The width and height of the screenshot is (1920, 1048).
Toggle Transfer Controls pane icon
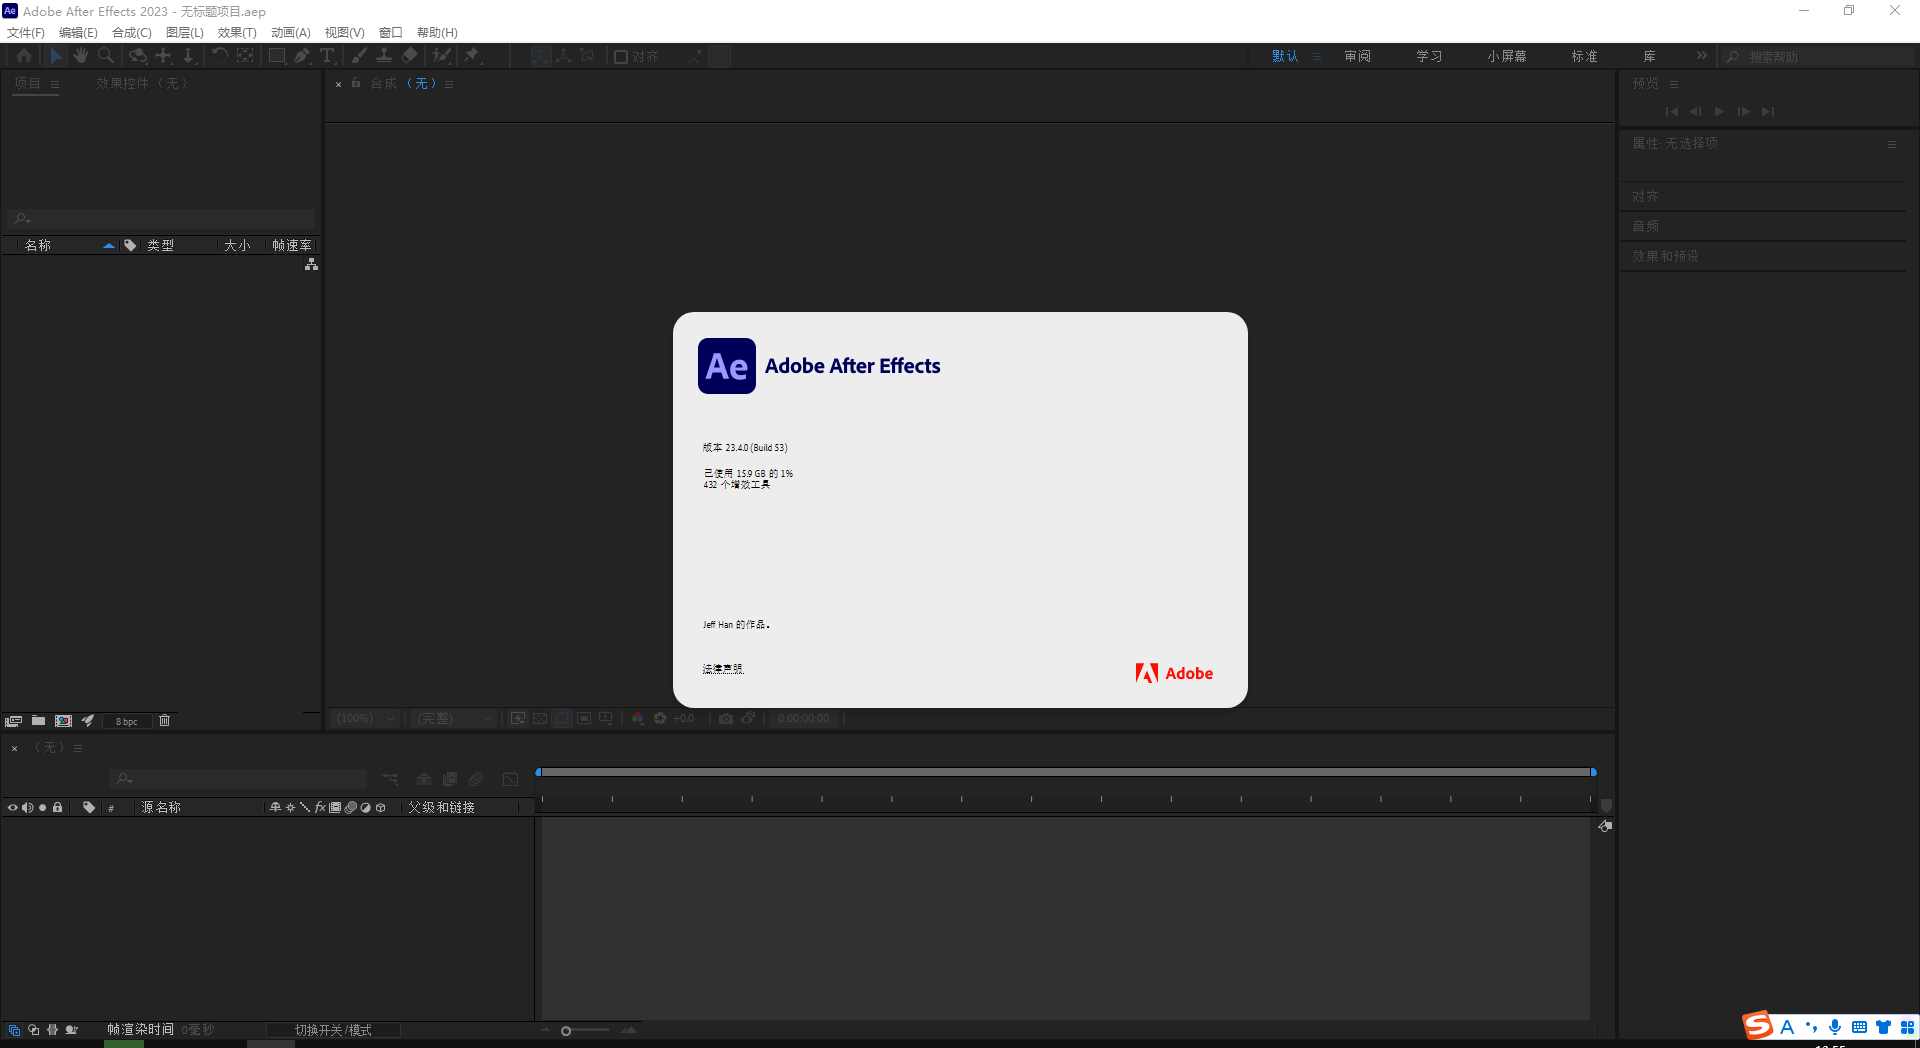[33, 1030]
